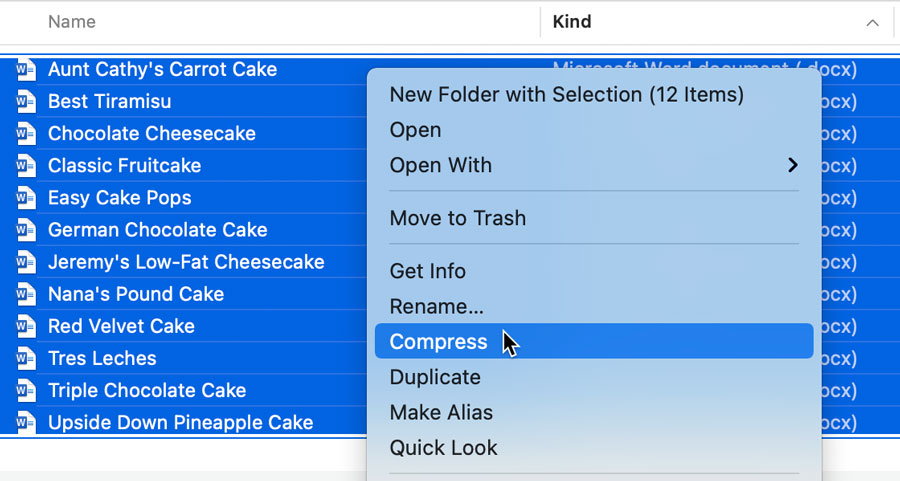Choose New Folder with Selection option
This screenshot has width=900, height=481.
566,95
